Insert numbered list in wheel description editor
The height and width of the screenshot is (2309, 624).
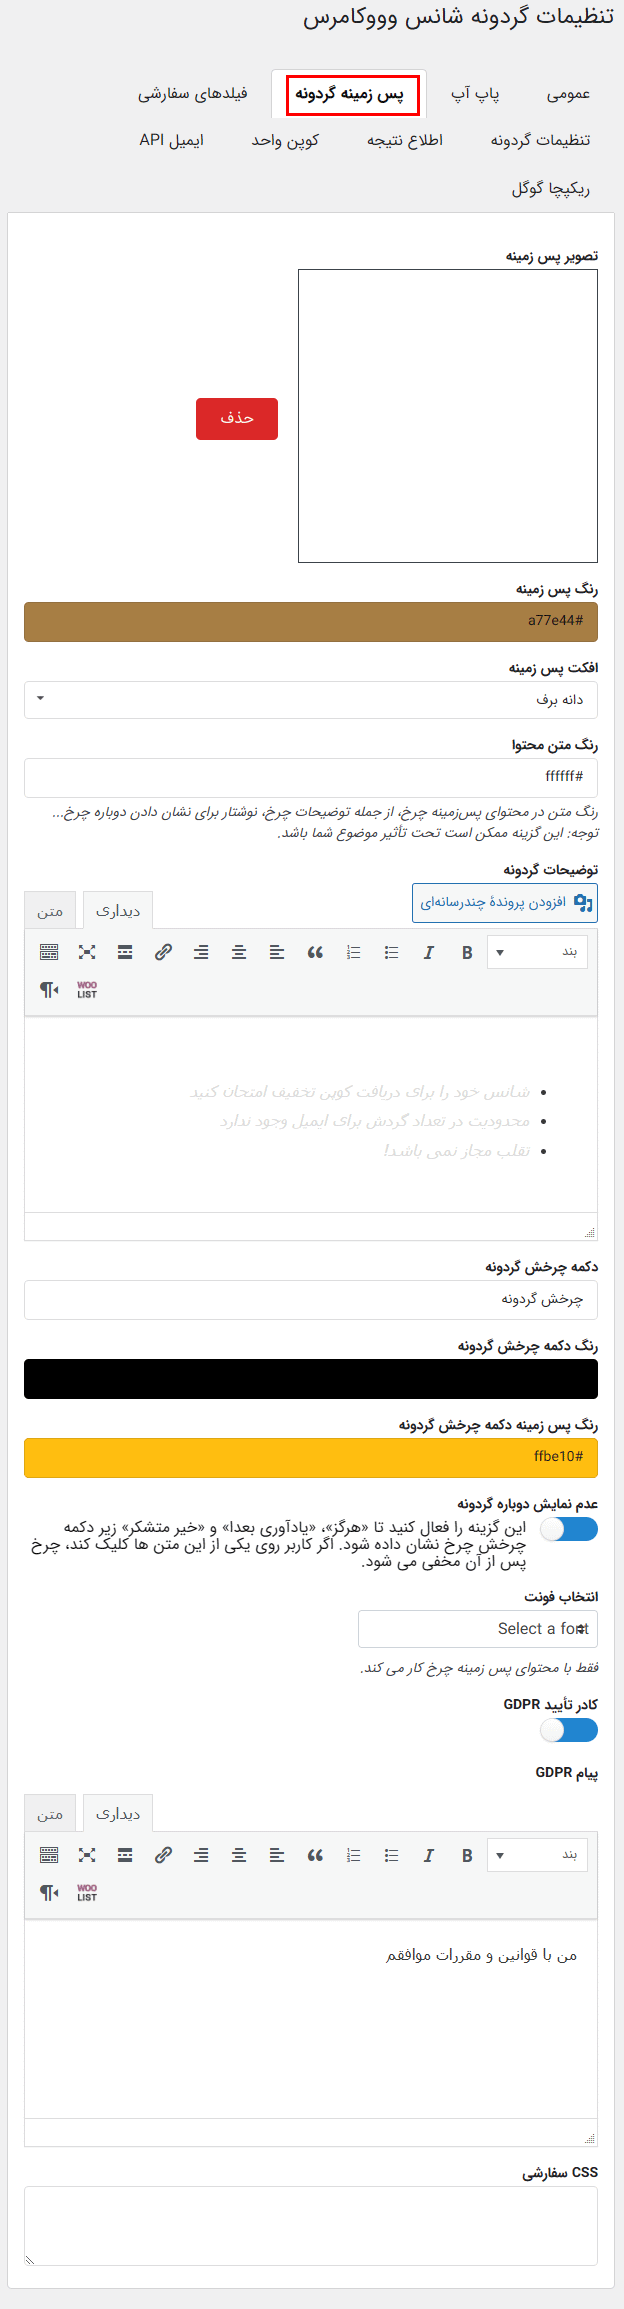pos(353,952)
